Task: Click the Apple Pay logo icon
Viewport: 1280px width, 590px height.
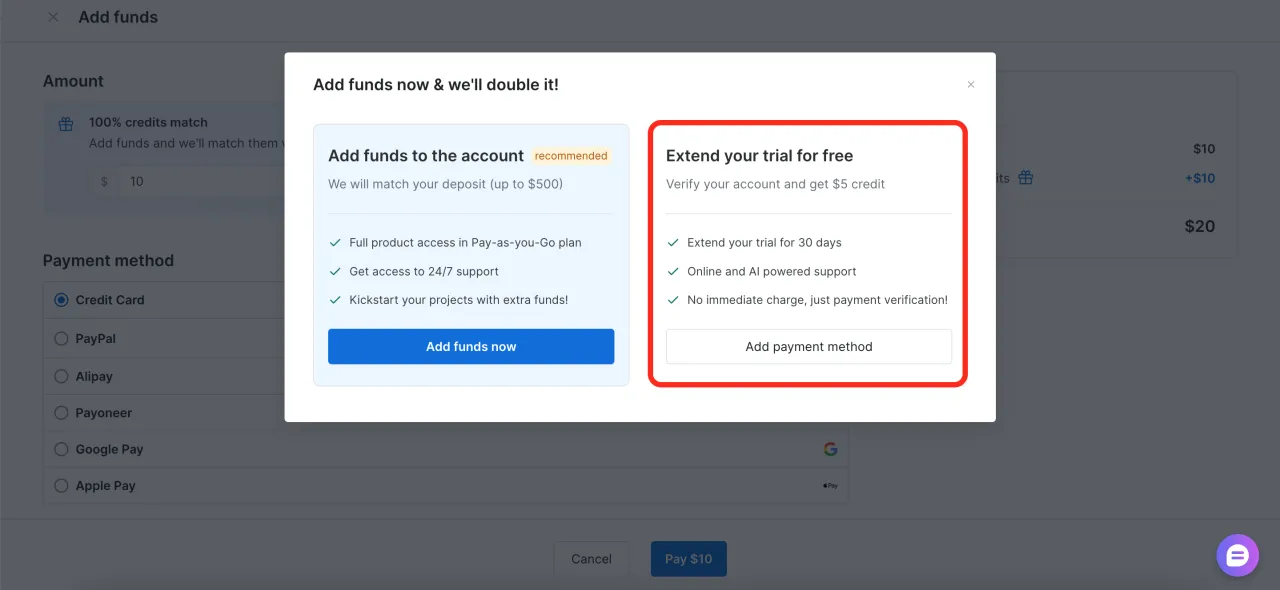Action: 830,486
